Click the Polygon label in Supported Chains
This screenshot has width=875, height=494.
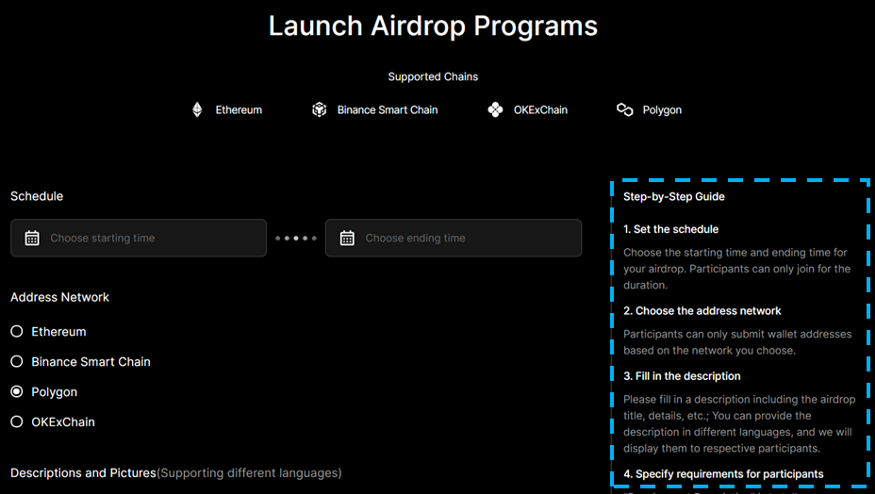(x=662, y=110)
